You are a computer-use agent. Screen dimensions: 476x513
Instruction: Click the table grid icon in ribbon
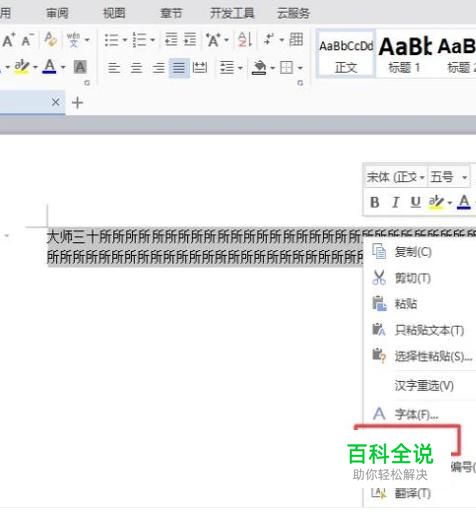coord(296,39)
